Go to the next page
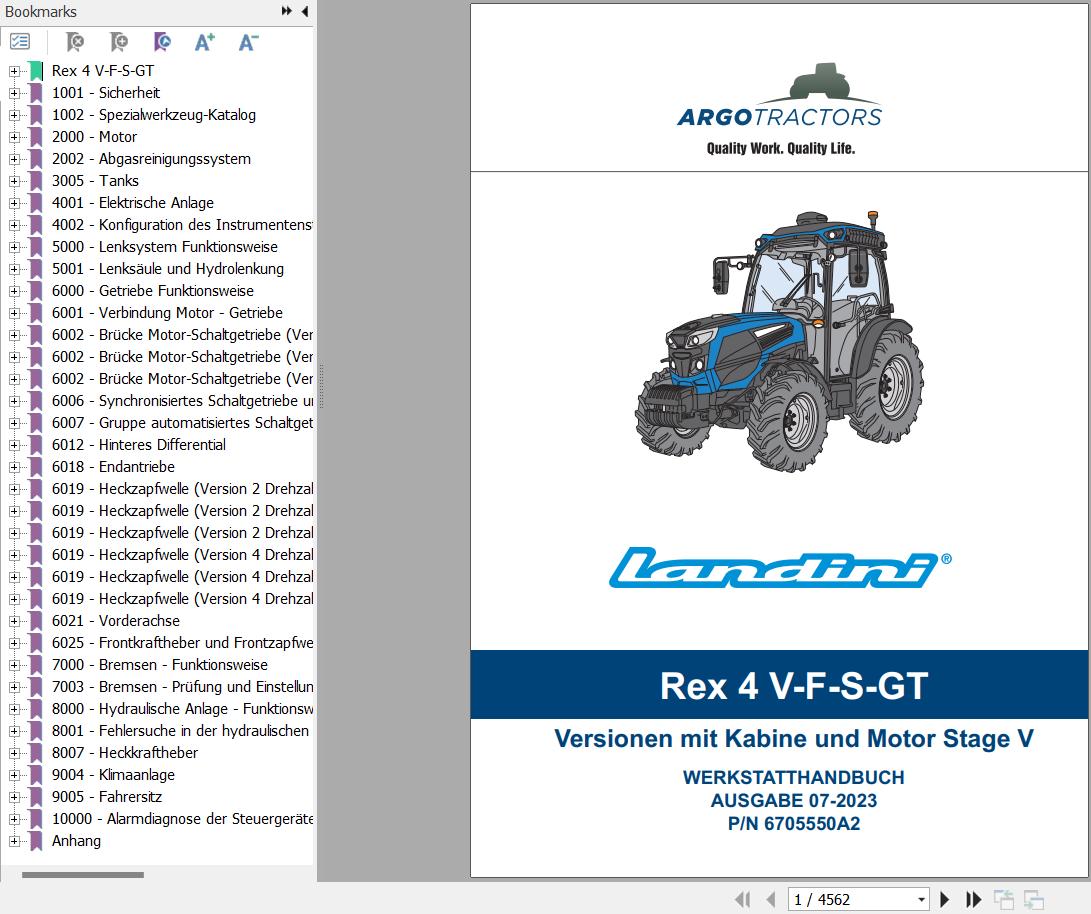The width and height of the screenshot is (1091, 914). pos(944,899)
